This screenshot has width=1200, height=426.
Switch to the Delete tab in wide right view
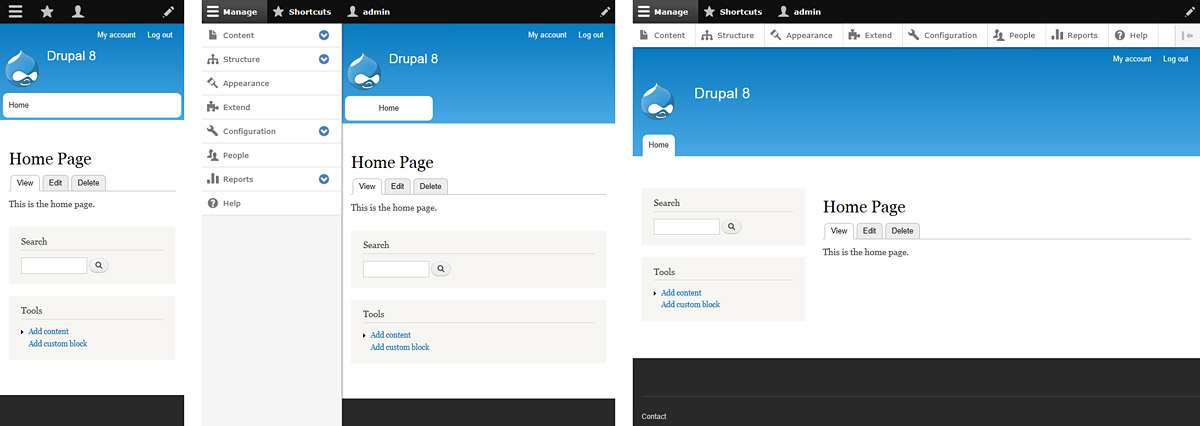(x=902, y=230)
